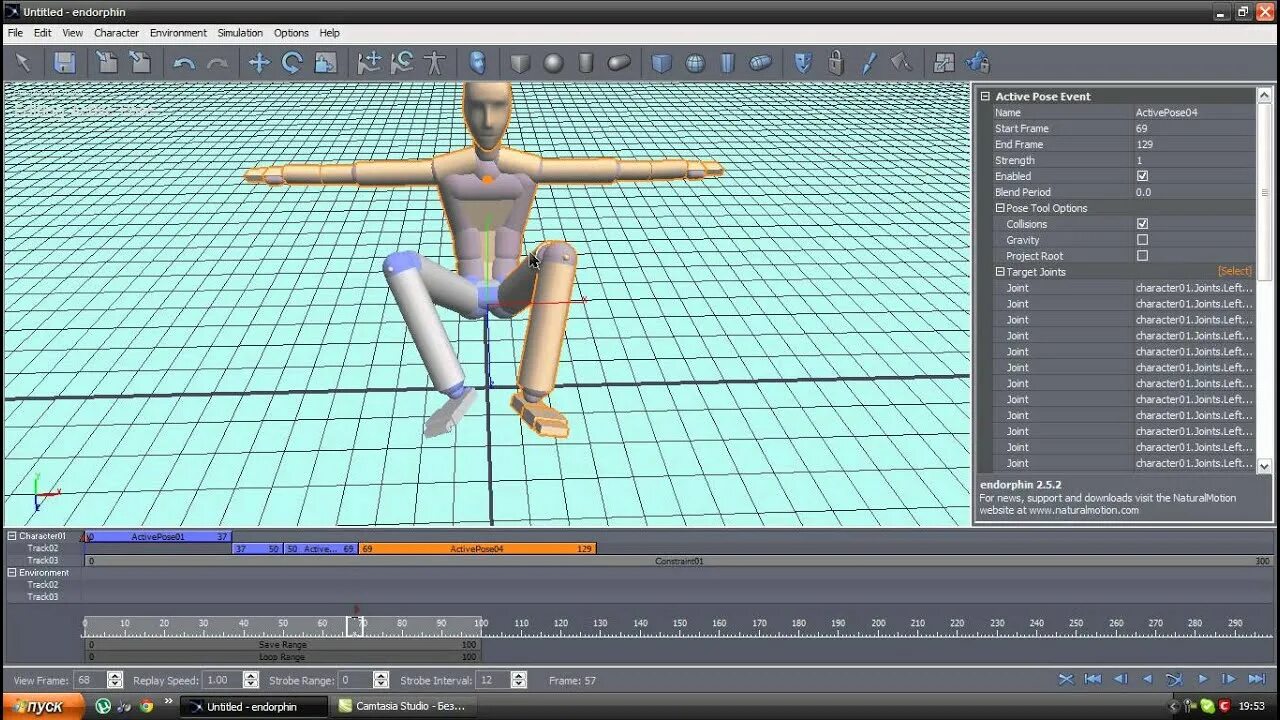Viewport: 1280px width, 720px height.
Task: Open the second export document icon
Action: point(140,63)
